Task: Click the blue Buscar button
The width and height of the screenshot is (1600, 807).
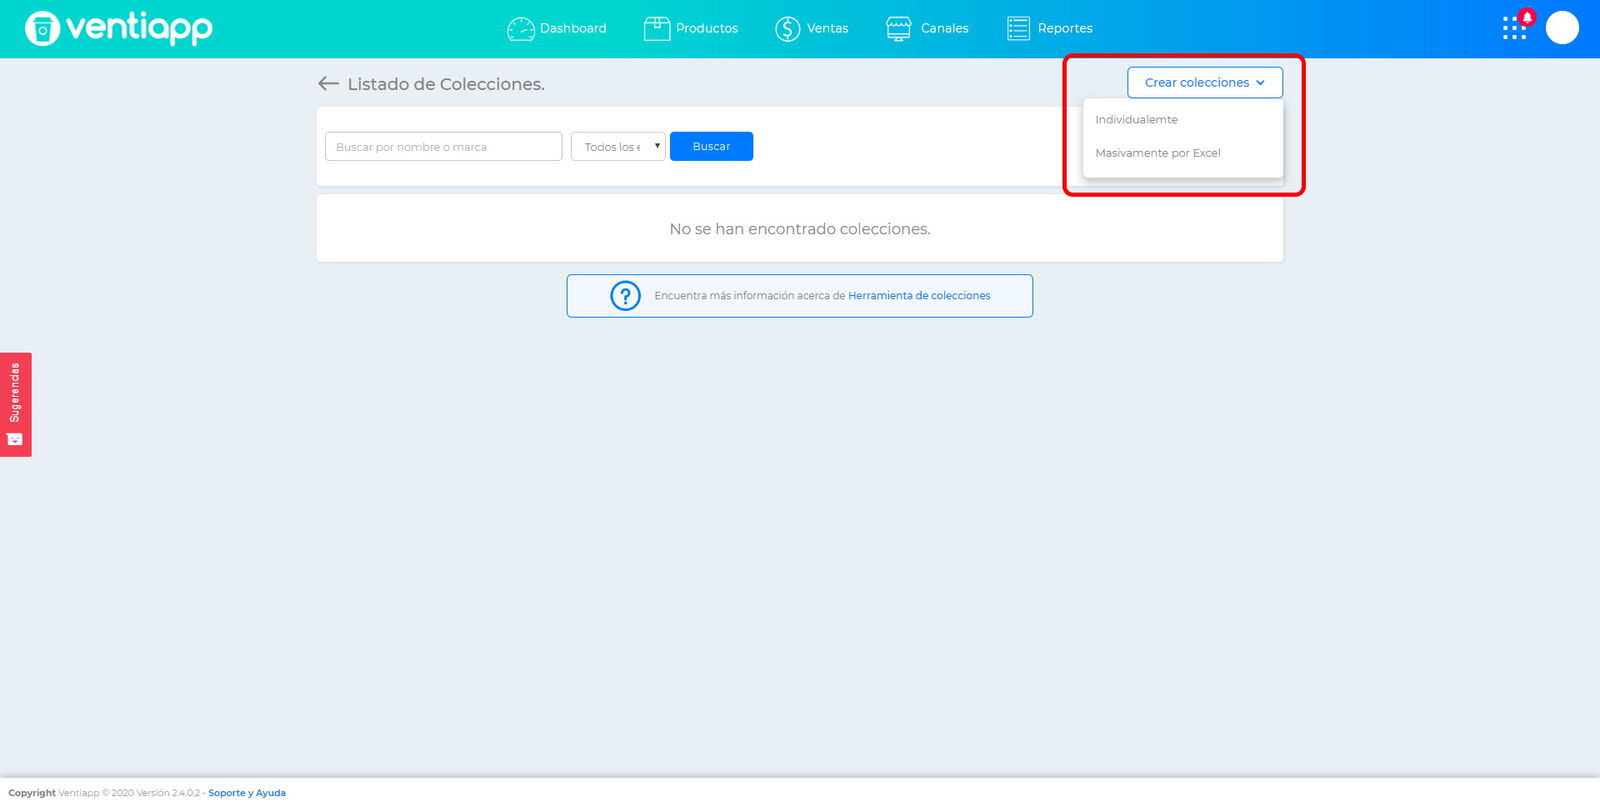Action: click(x=711, y=147)
